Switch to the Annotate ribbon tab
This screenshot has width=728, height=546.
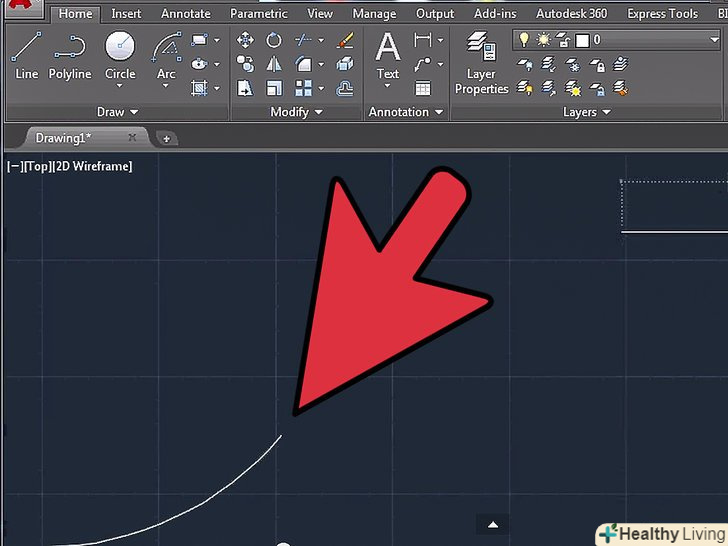(186, 14)
